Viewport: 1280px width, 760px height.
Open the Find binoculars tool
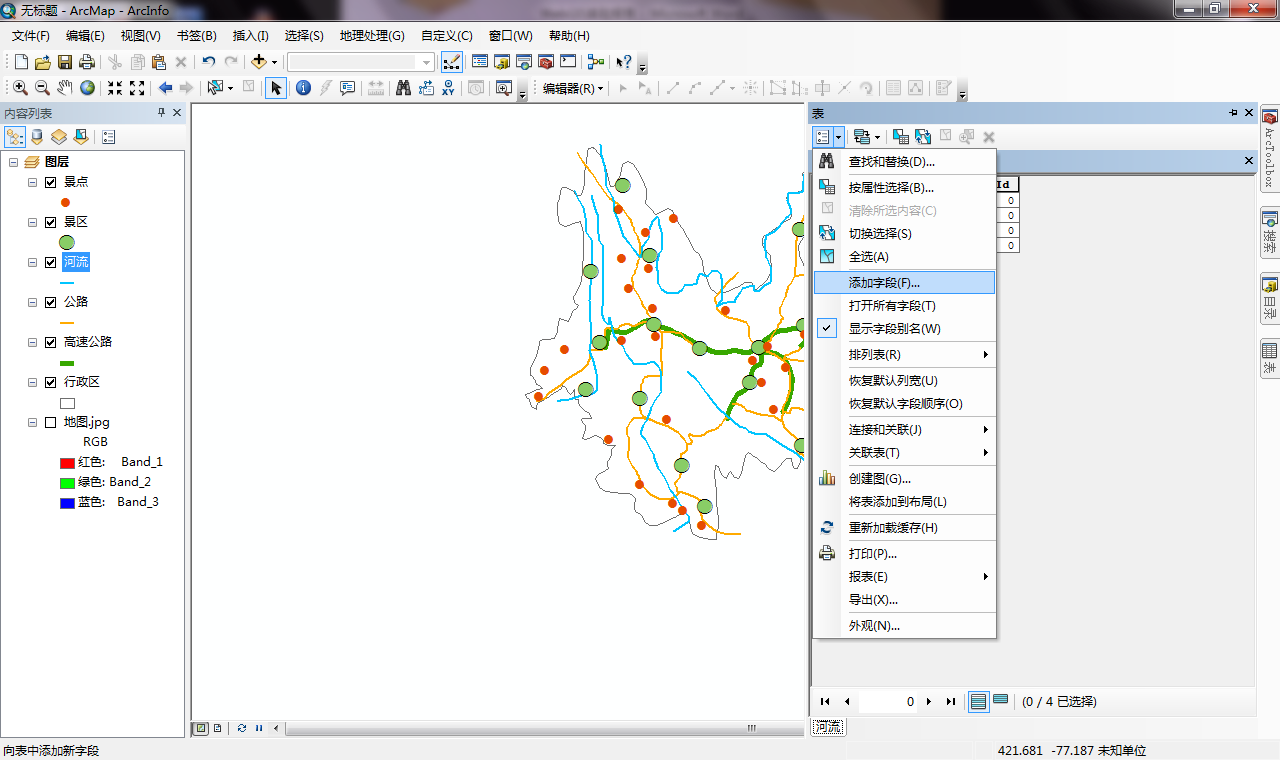pyautogui.click(x=403, y=88)
